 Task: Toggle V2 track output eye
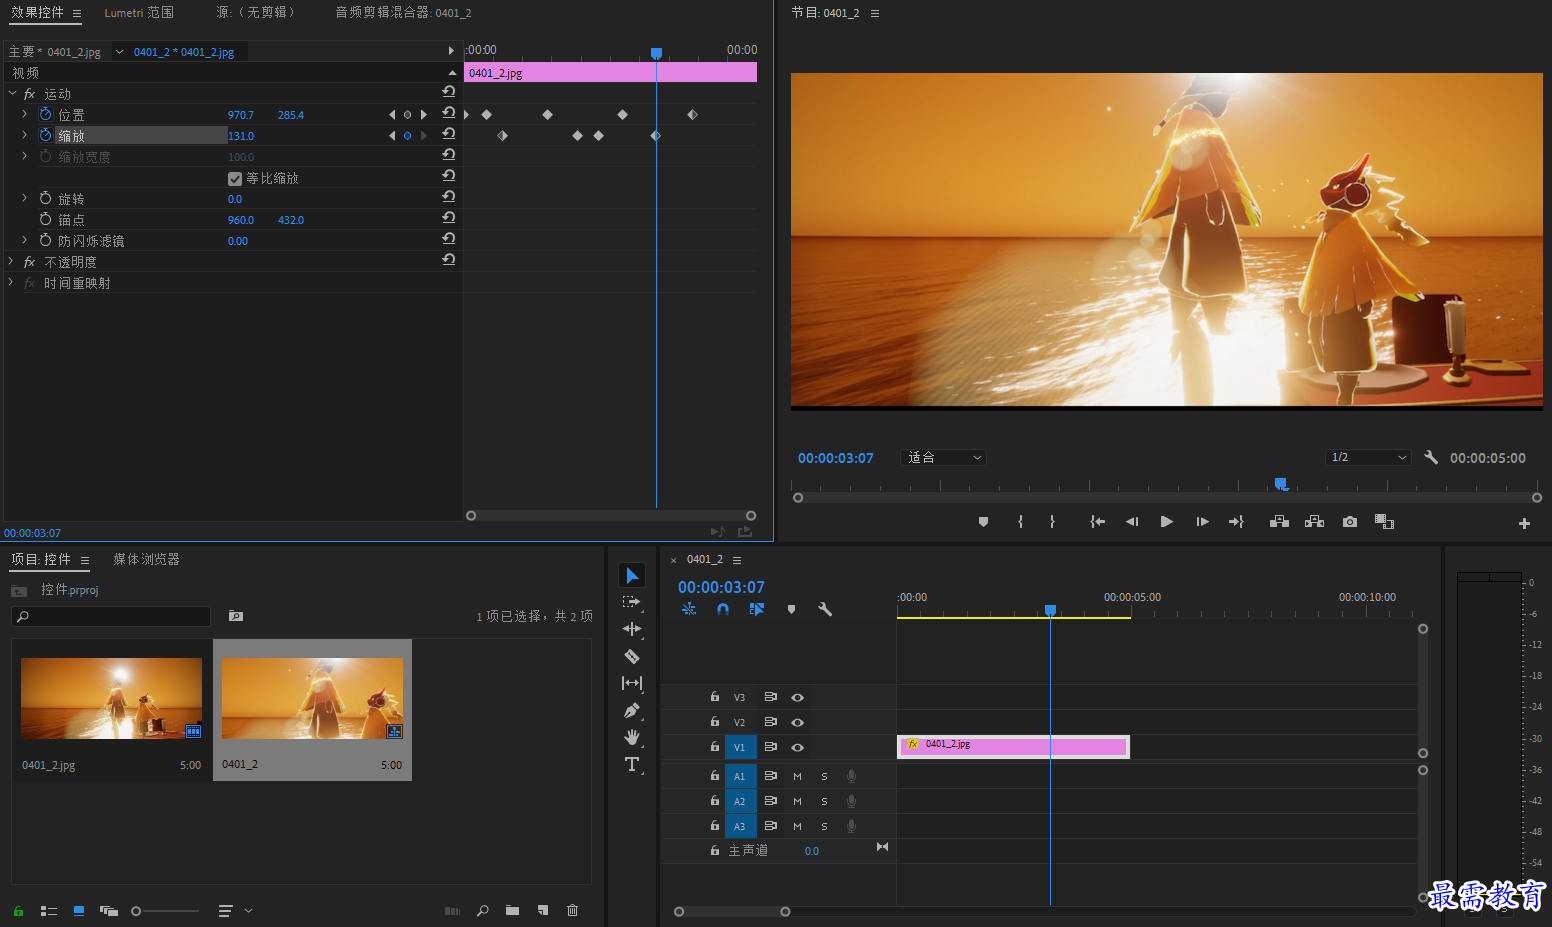(797, 722)
